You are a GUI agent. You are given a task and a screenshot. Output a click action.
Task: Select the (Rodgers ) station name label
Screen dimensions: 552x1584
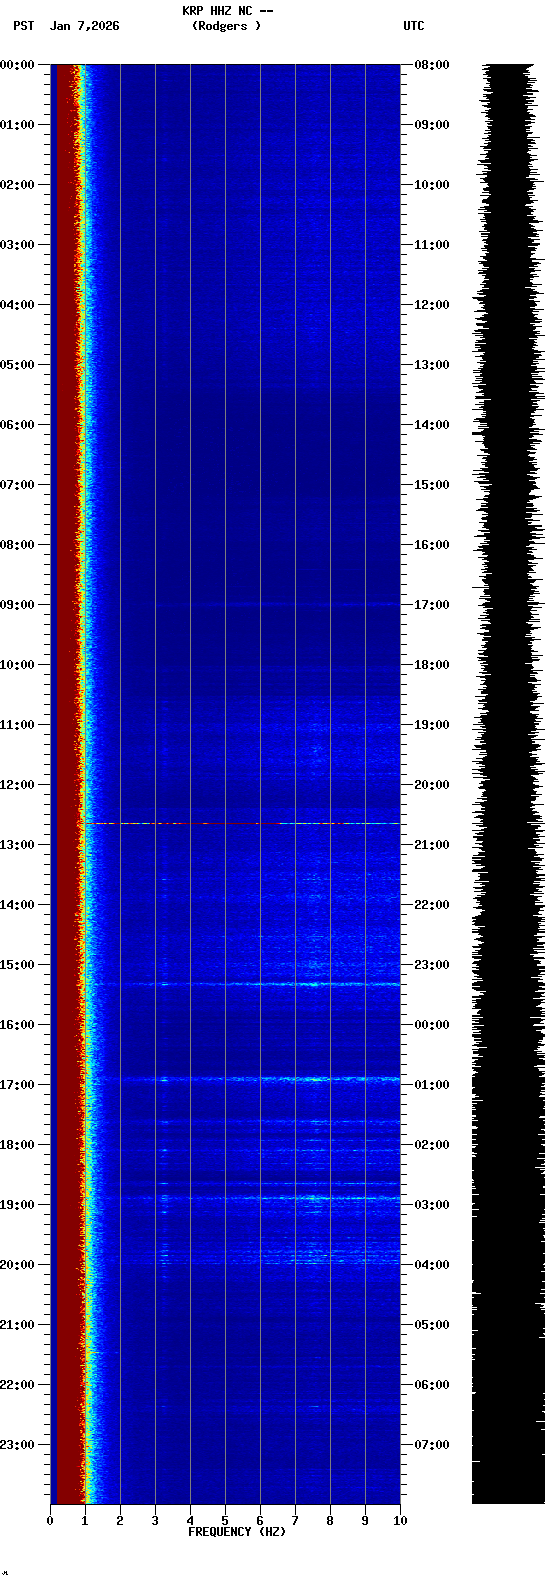point(226,26)
